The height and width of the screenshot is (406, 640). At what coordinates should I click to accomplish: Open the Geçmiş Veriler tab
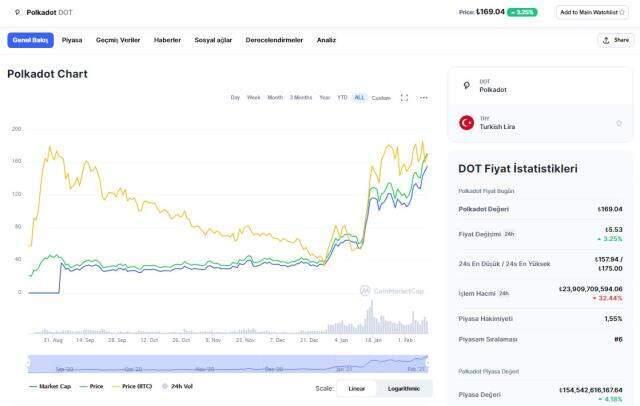tap(118, 40)
